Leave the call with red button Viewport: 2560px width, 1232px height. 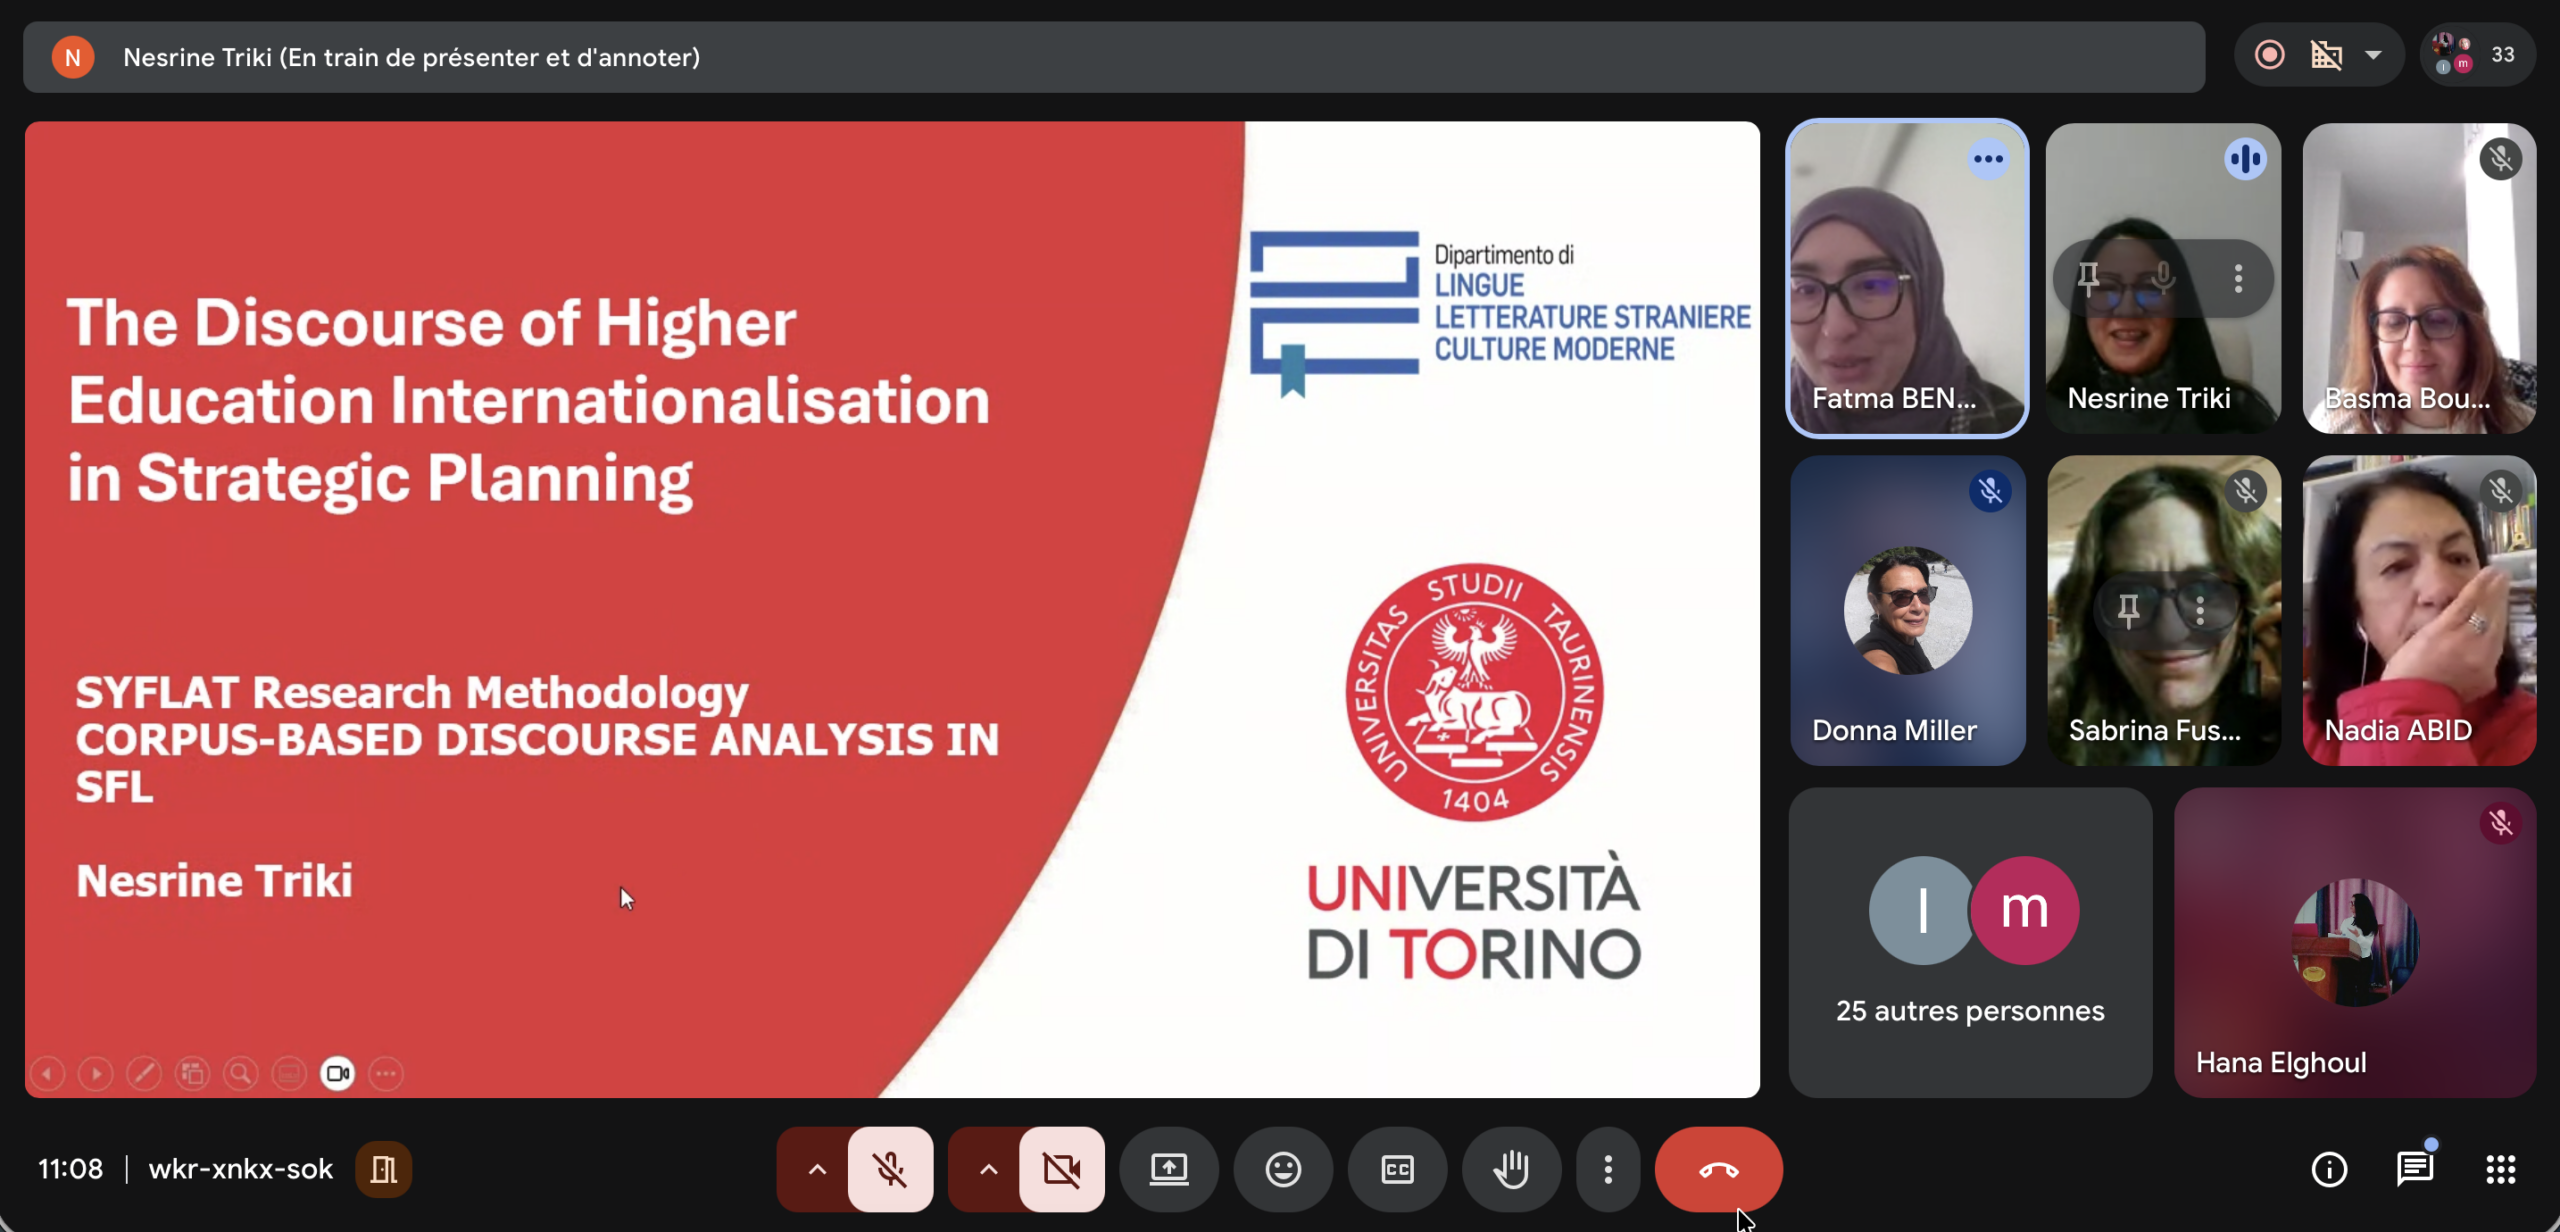click(x=1718, y=1169)
